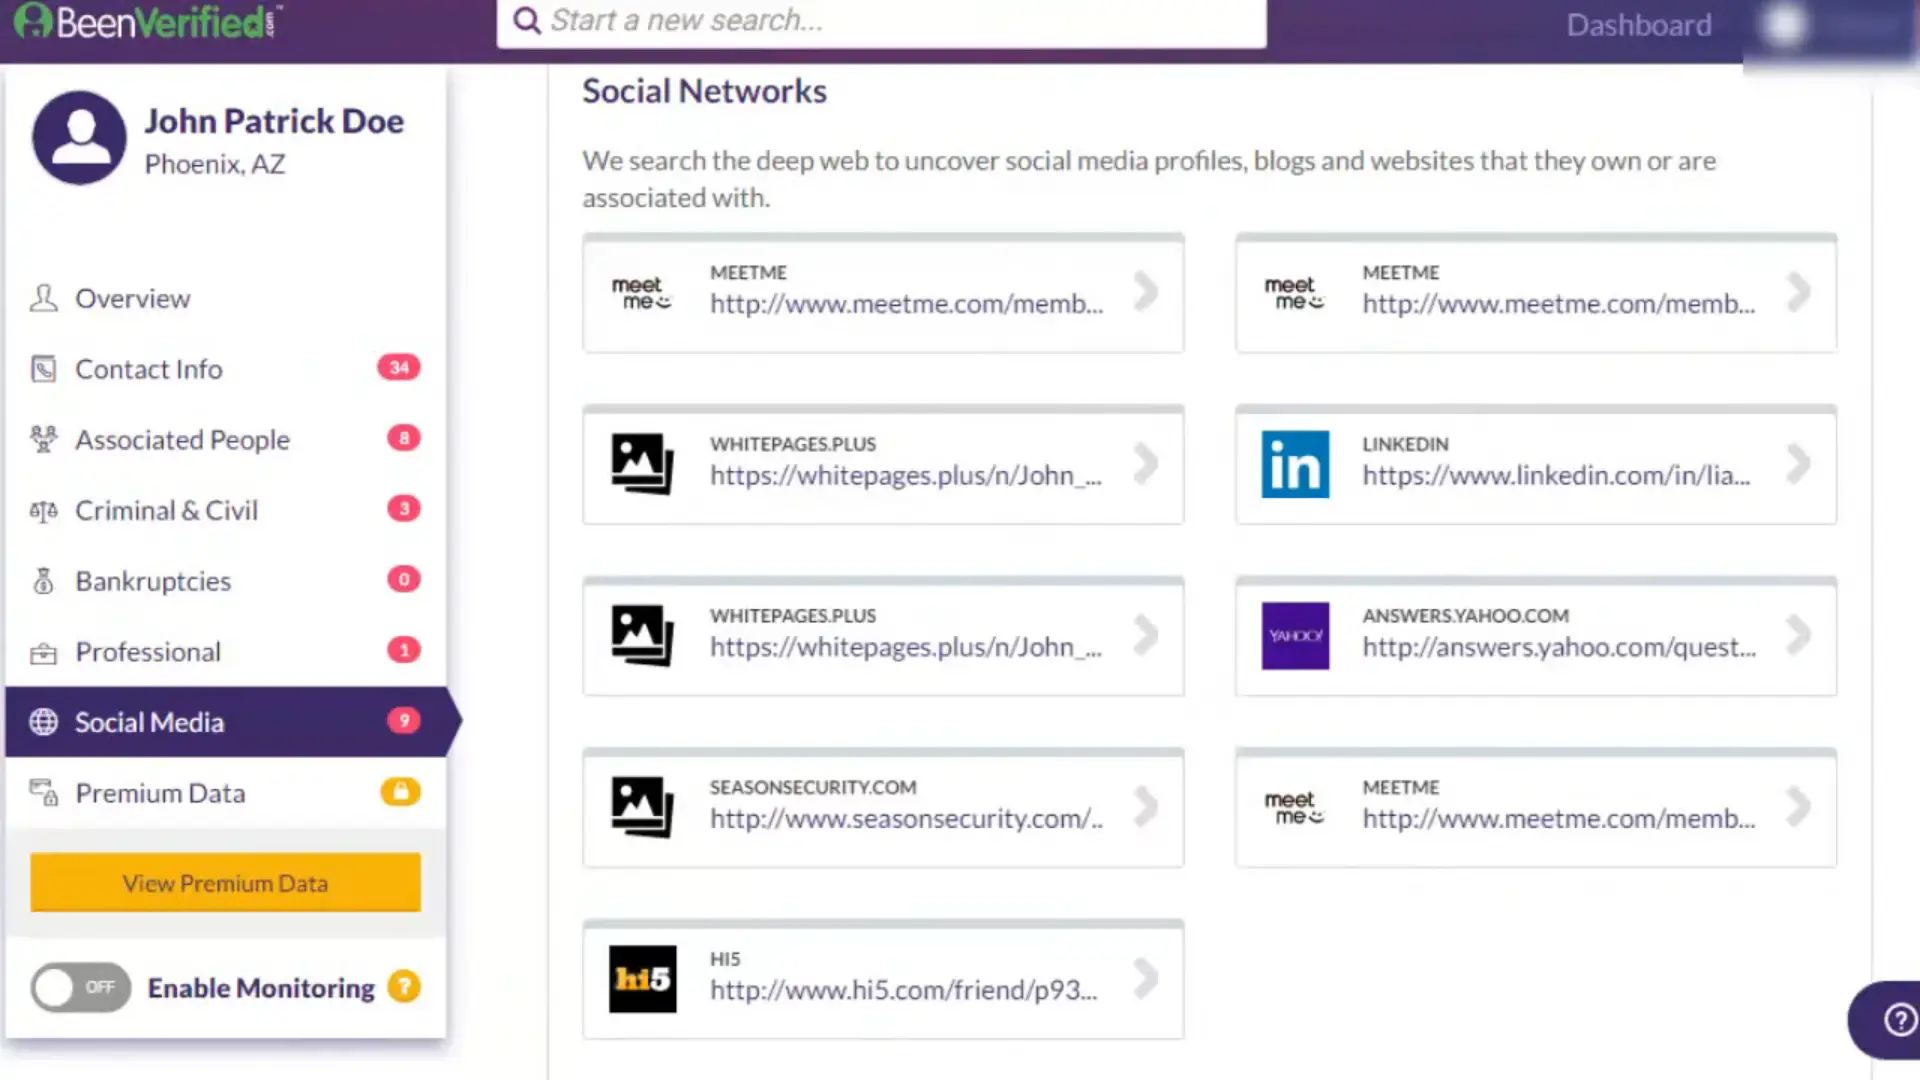Click the Social Networks heading
The height and width of the screenshot is (1080, 1920).
coord(704,92)
